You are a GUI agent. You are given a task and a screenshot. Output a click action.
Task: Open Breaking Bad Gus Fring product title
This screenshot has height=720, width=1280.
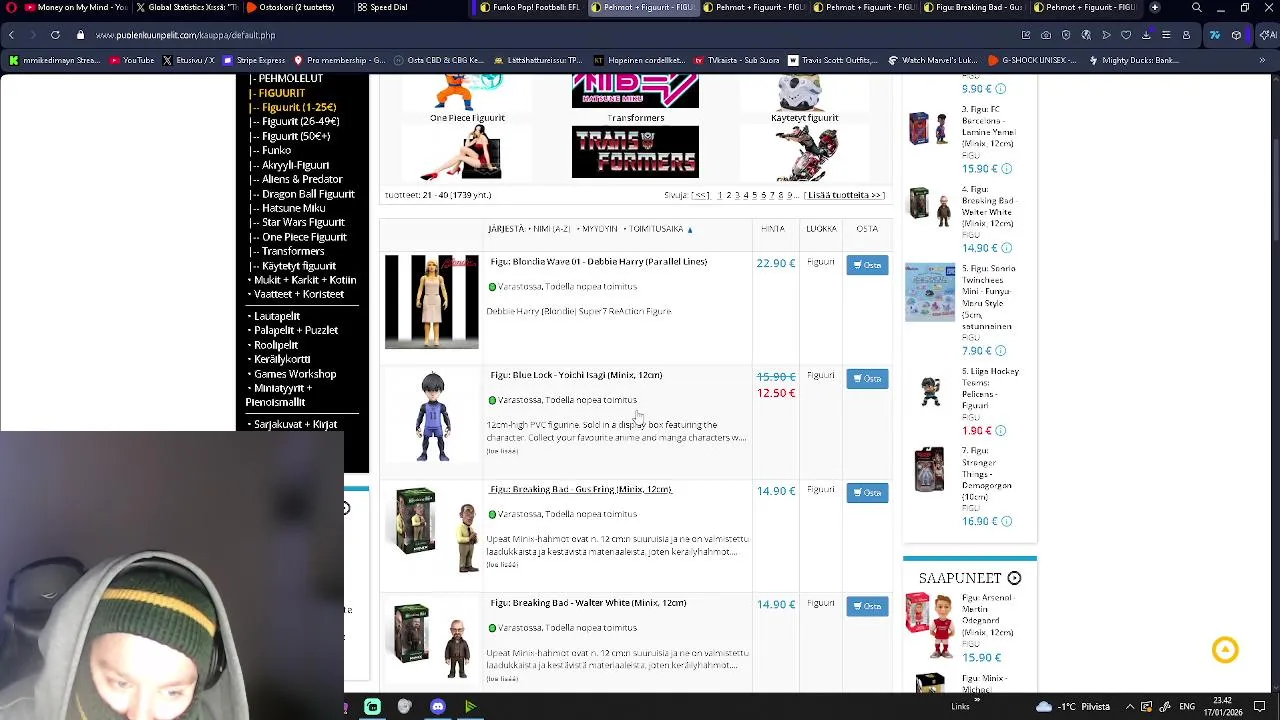[x=581, y=489]
